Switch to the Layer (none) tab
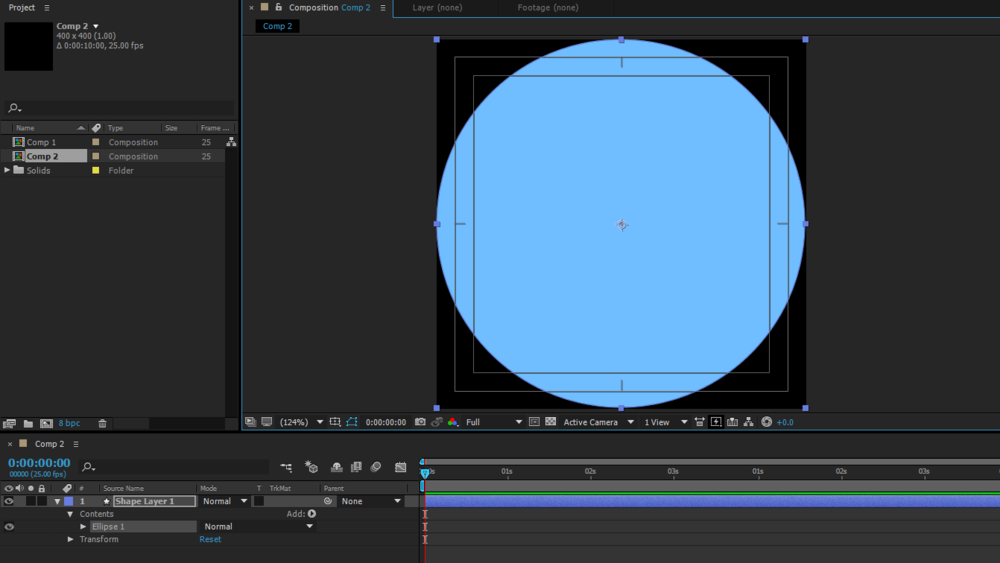This screenshot has width=1000, height=563. tap(437, 8)
